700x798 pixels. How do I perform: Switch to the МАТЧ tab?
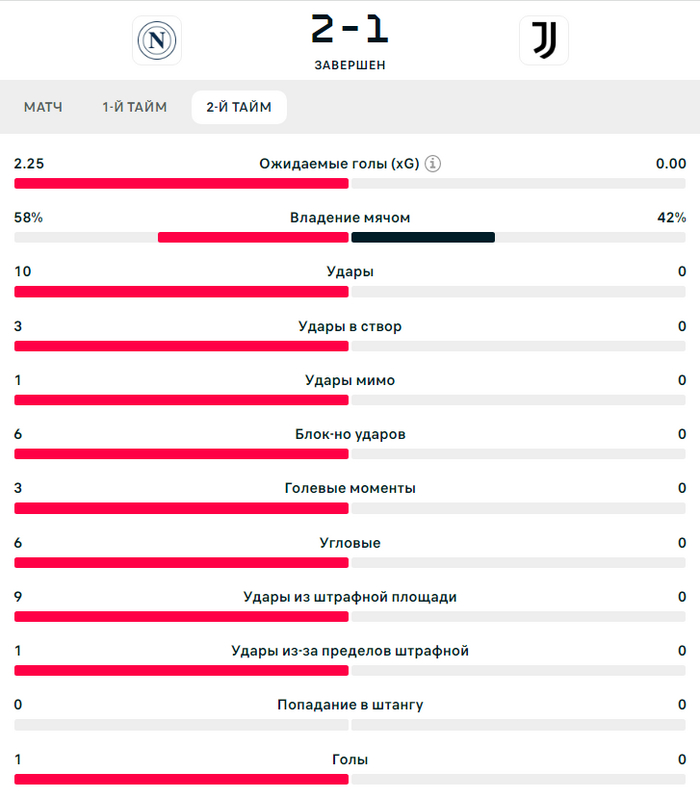(x=43, y=107)
